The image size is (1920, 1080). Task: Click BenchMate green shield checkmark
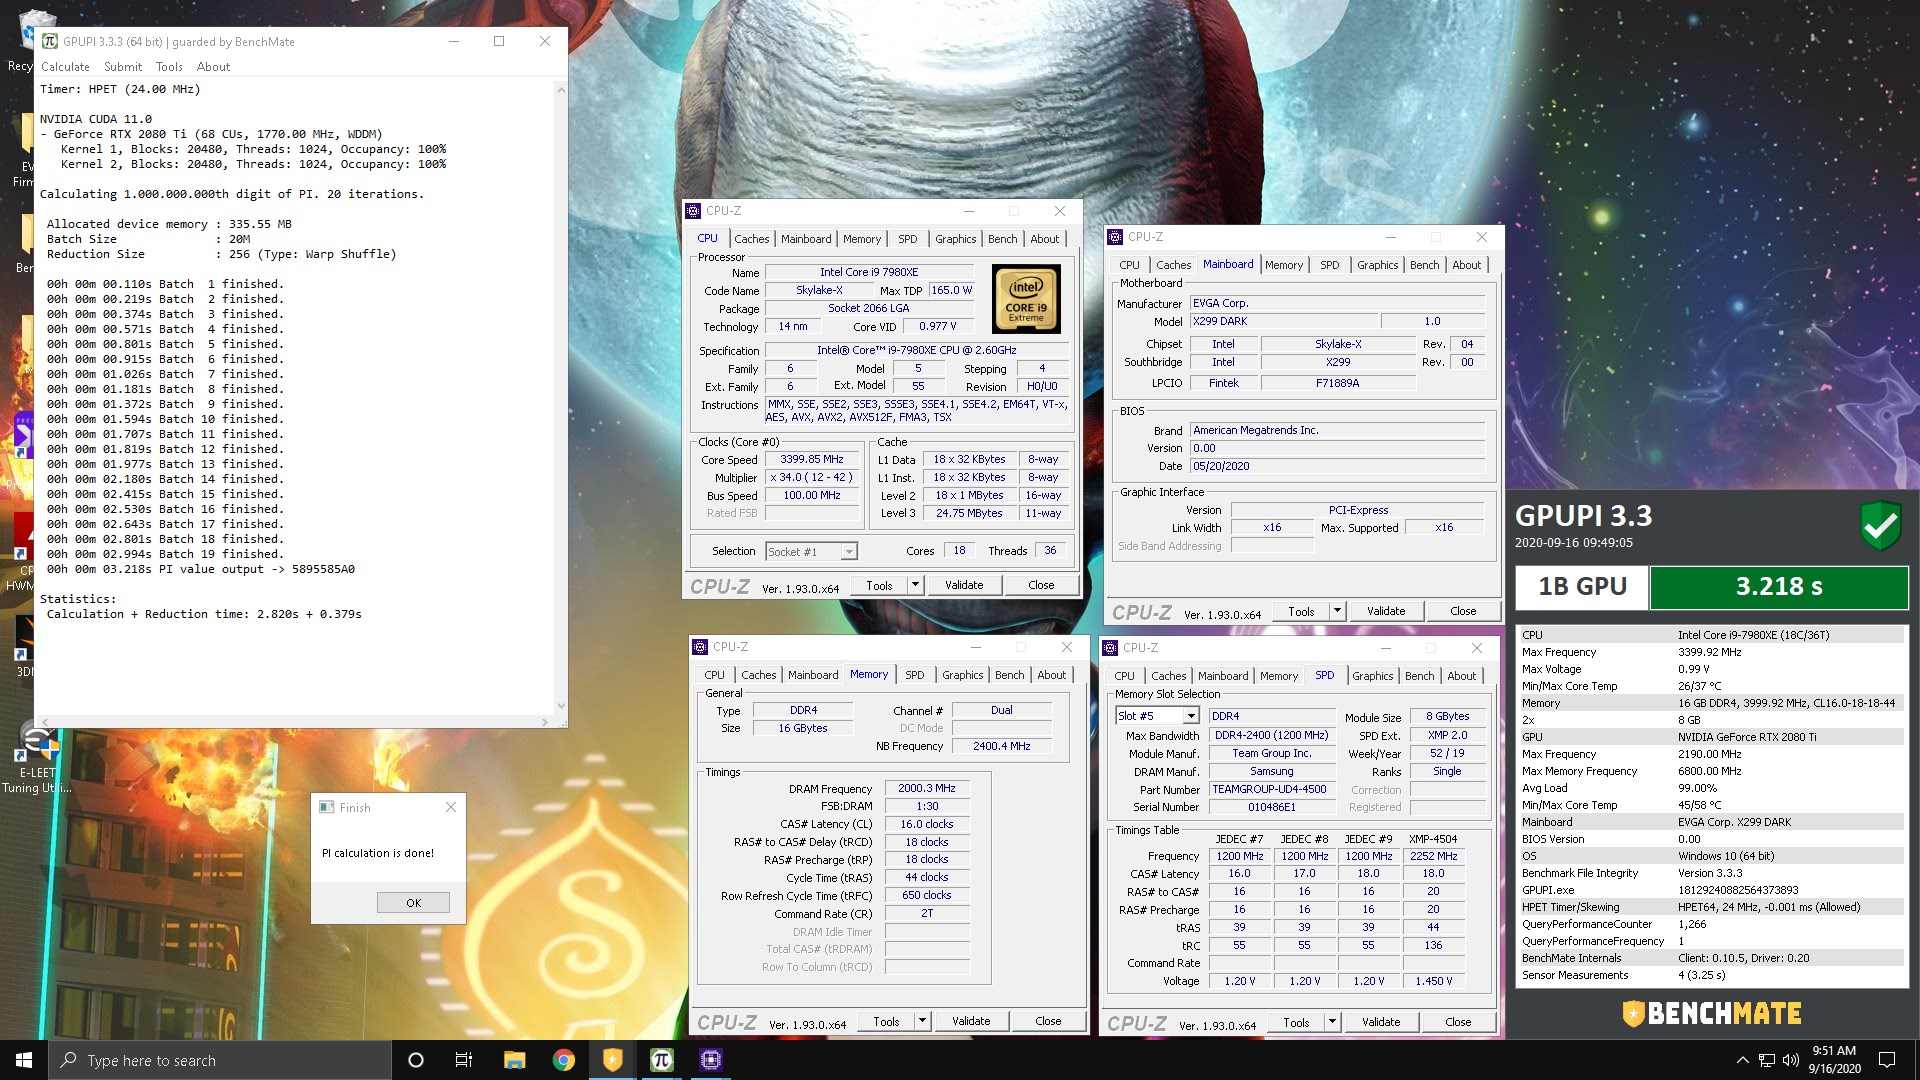1880,525
